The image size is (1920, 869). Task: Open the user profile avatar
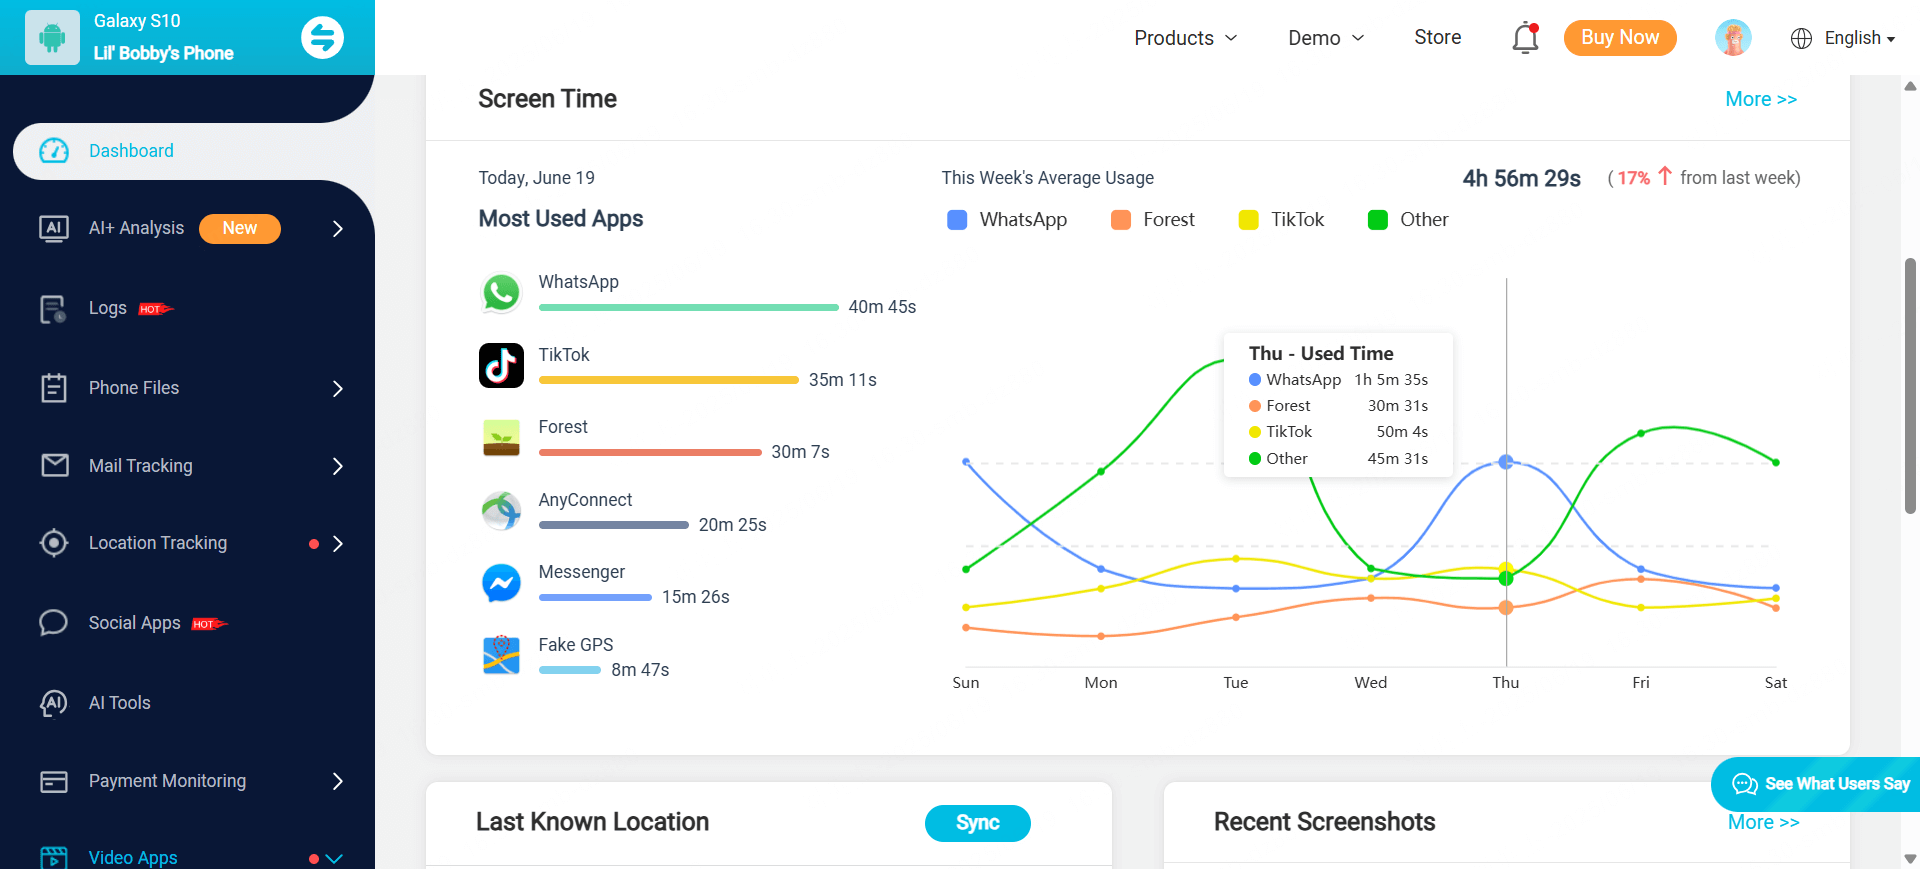[1733, 38]
